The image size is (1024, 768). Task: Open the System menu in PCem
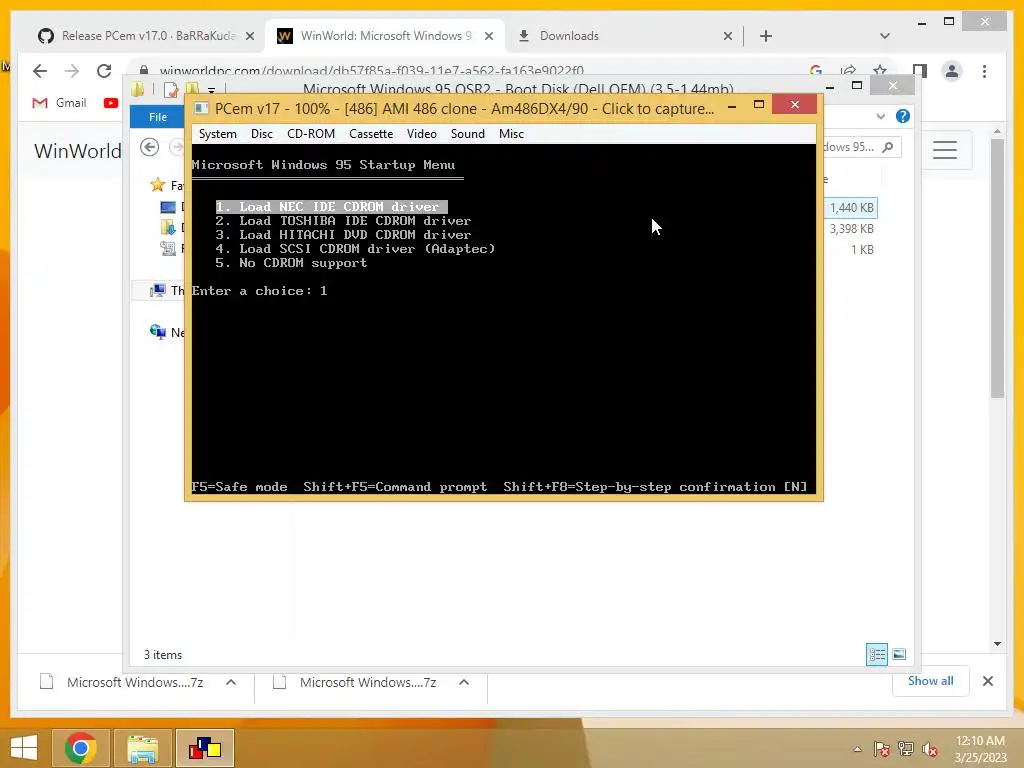217,134
